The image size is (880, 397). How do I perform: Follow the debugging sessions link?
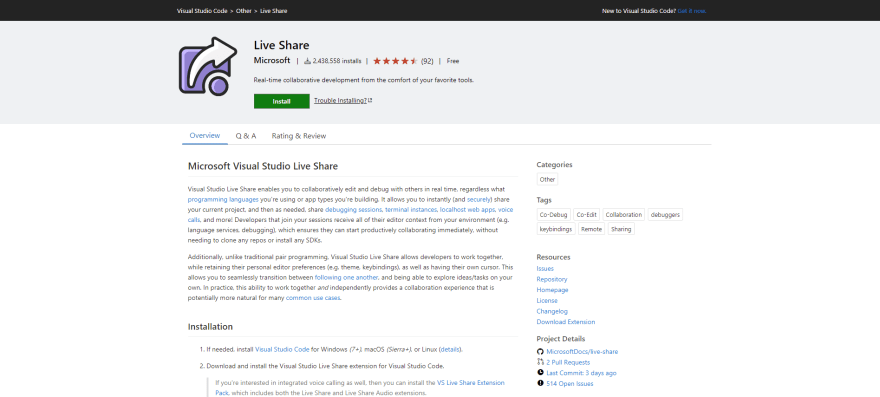coord(354,209)
